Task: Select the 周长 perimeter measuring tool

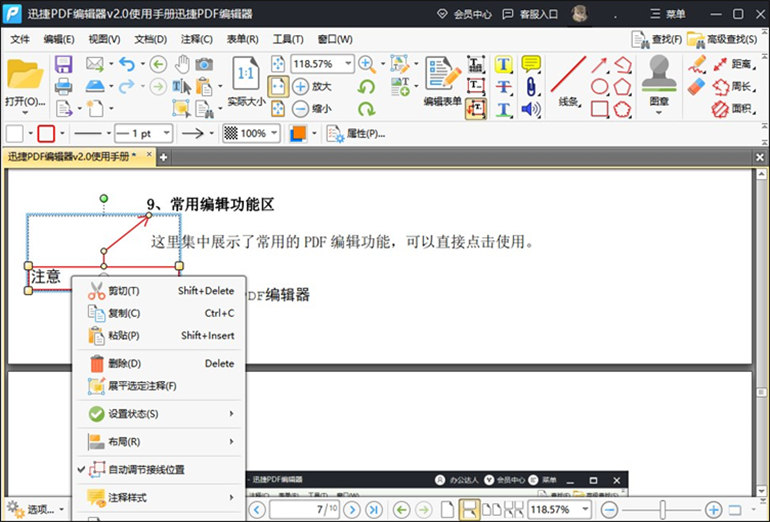Action: (734, 87)
